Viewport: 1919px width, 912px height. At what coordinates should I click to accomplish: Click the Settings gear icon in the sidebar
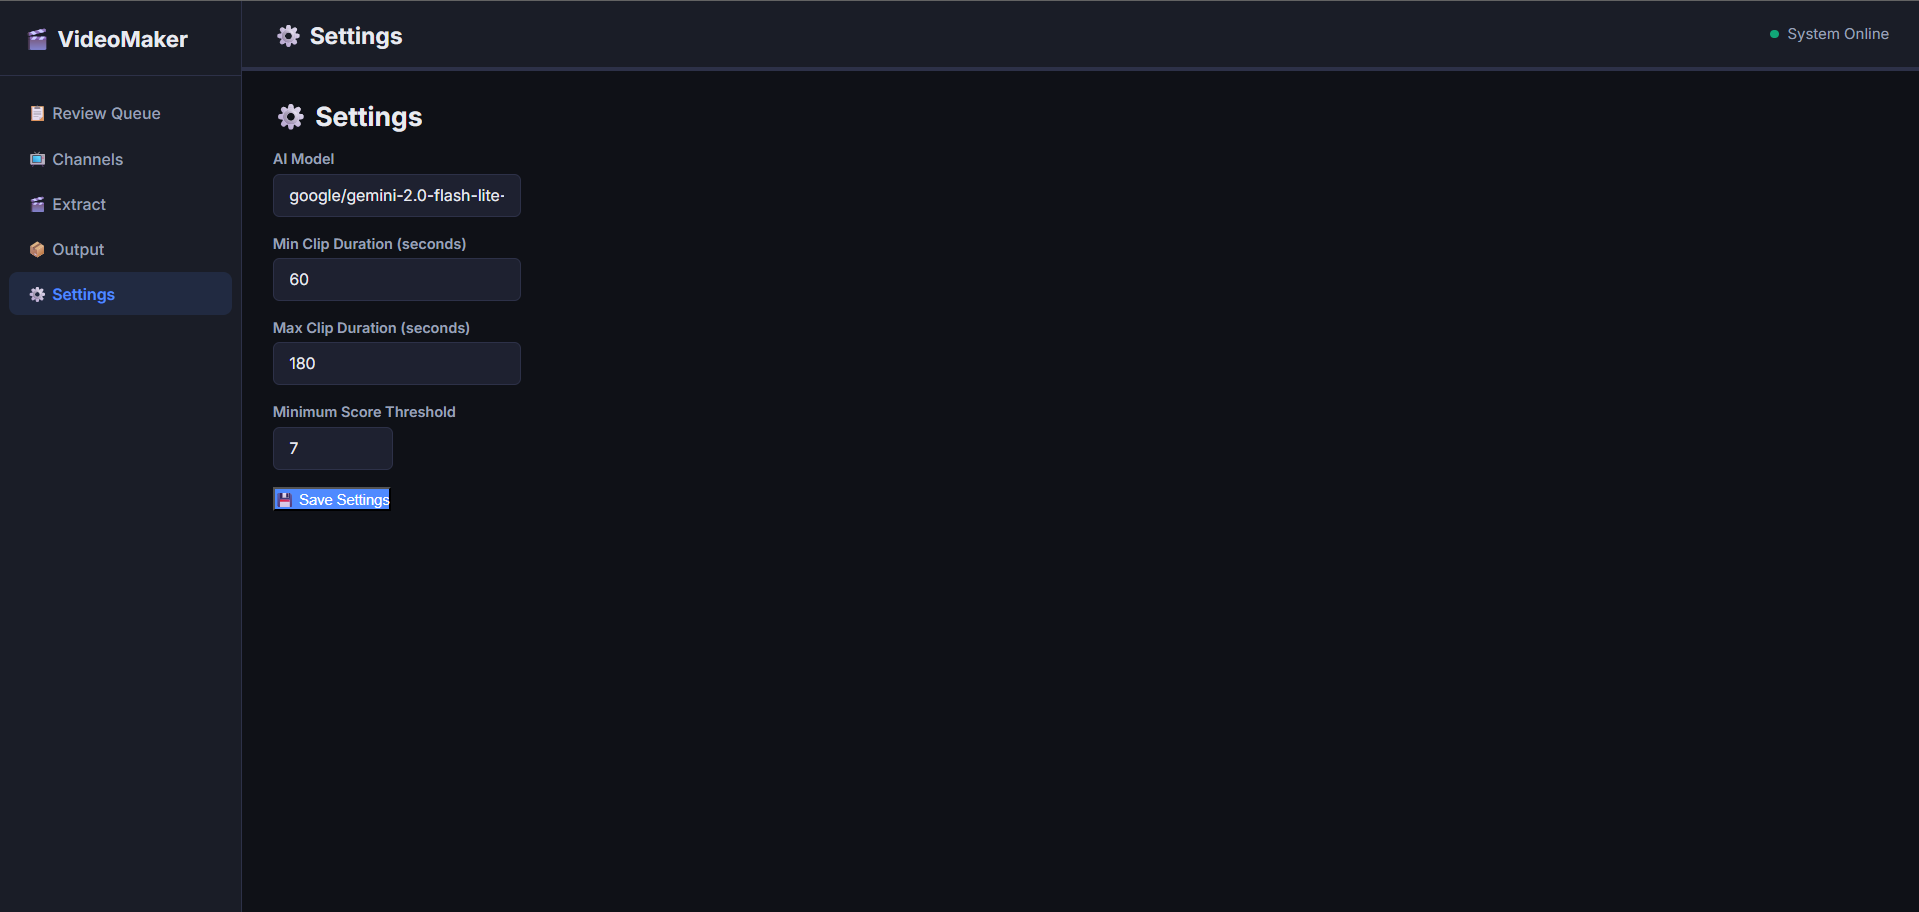[35, 294]
